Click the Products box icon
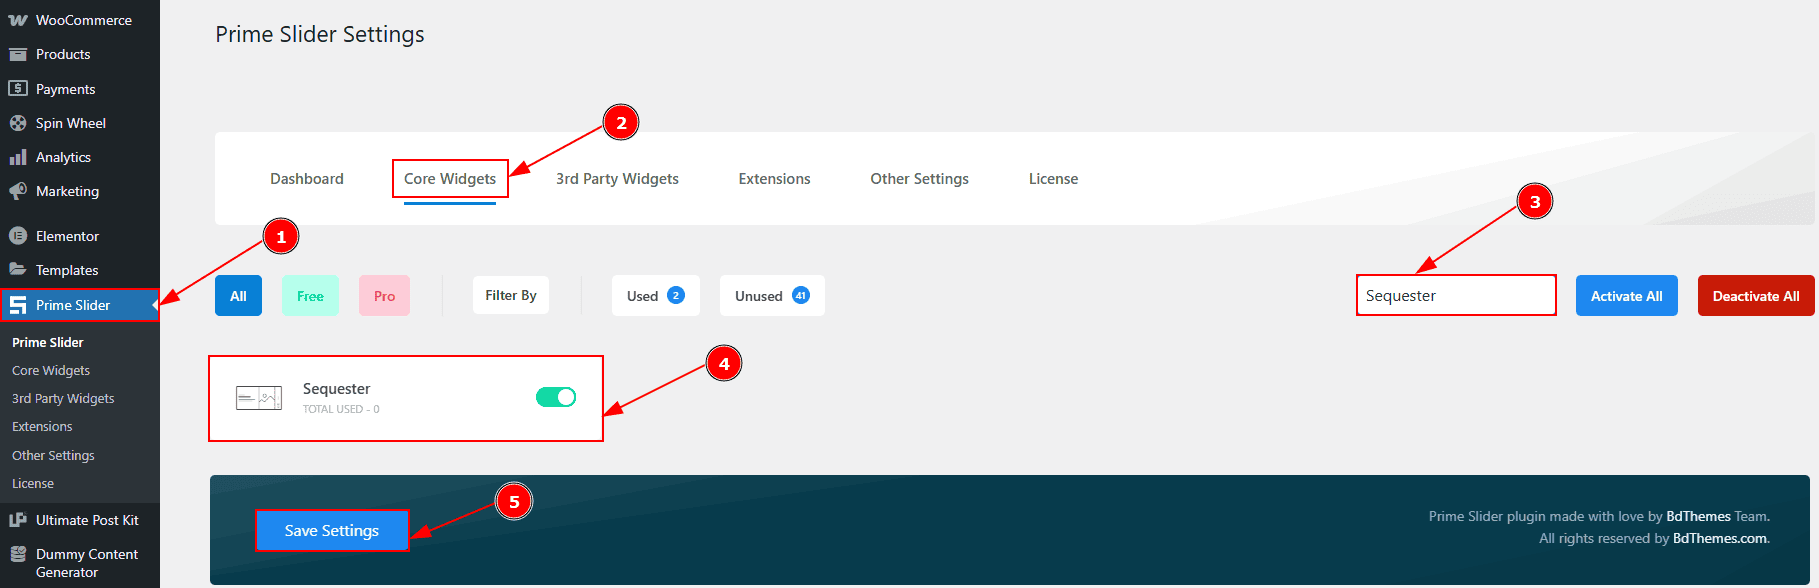The width and height of the screenshot is (1819, 588). (x=18, y=54)
